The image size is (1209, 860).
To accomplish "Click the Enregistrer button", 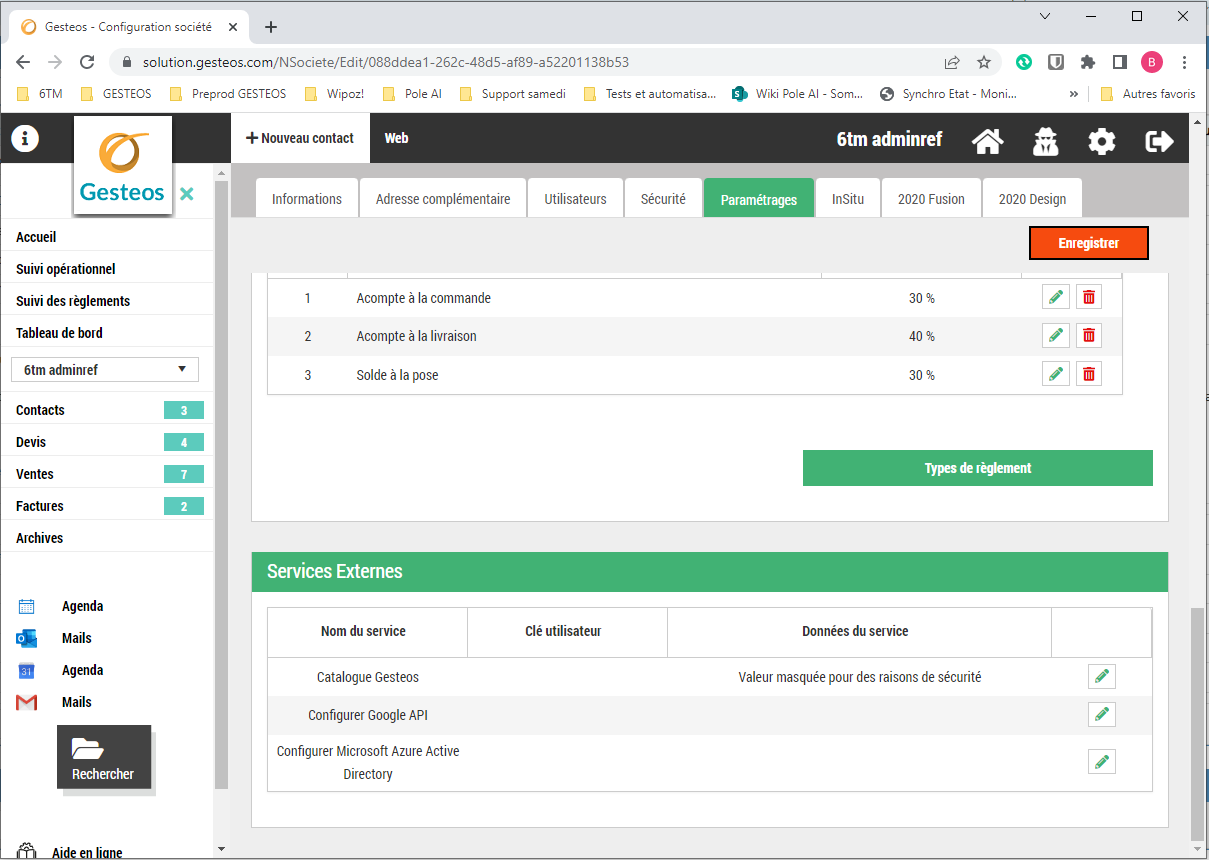I will (x=1088, y=243).
